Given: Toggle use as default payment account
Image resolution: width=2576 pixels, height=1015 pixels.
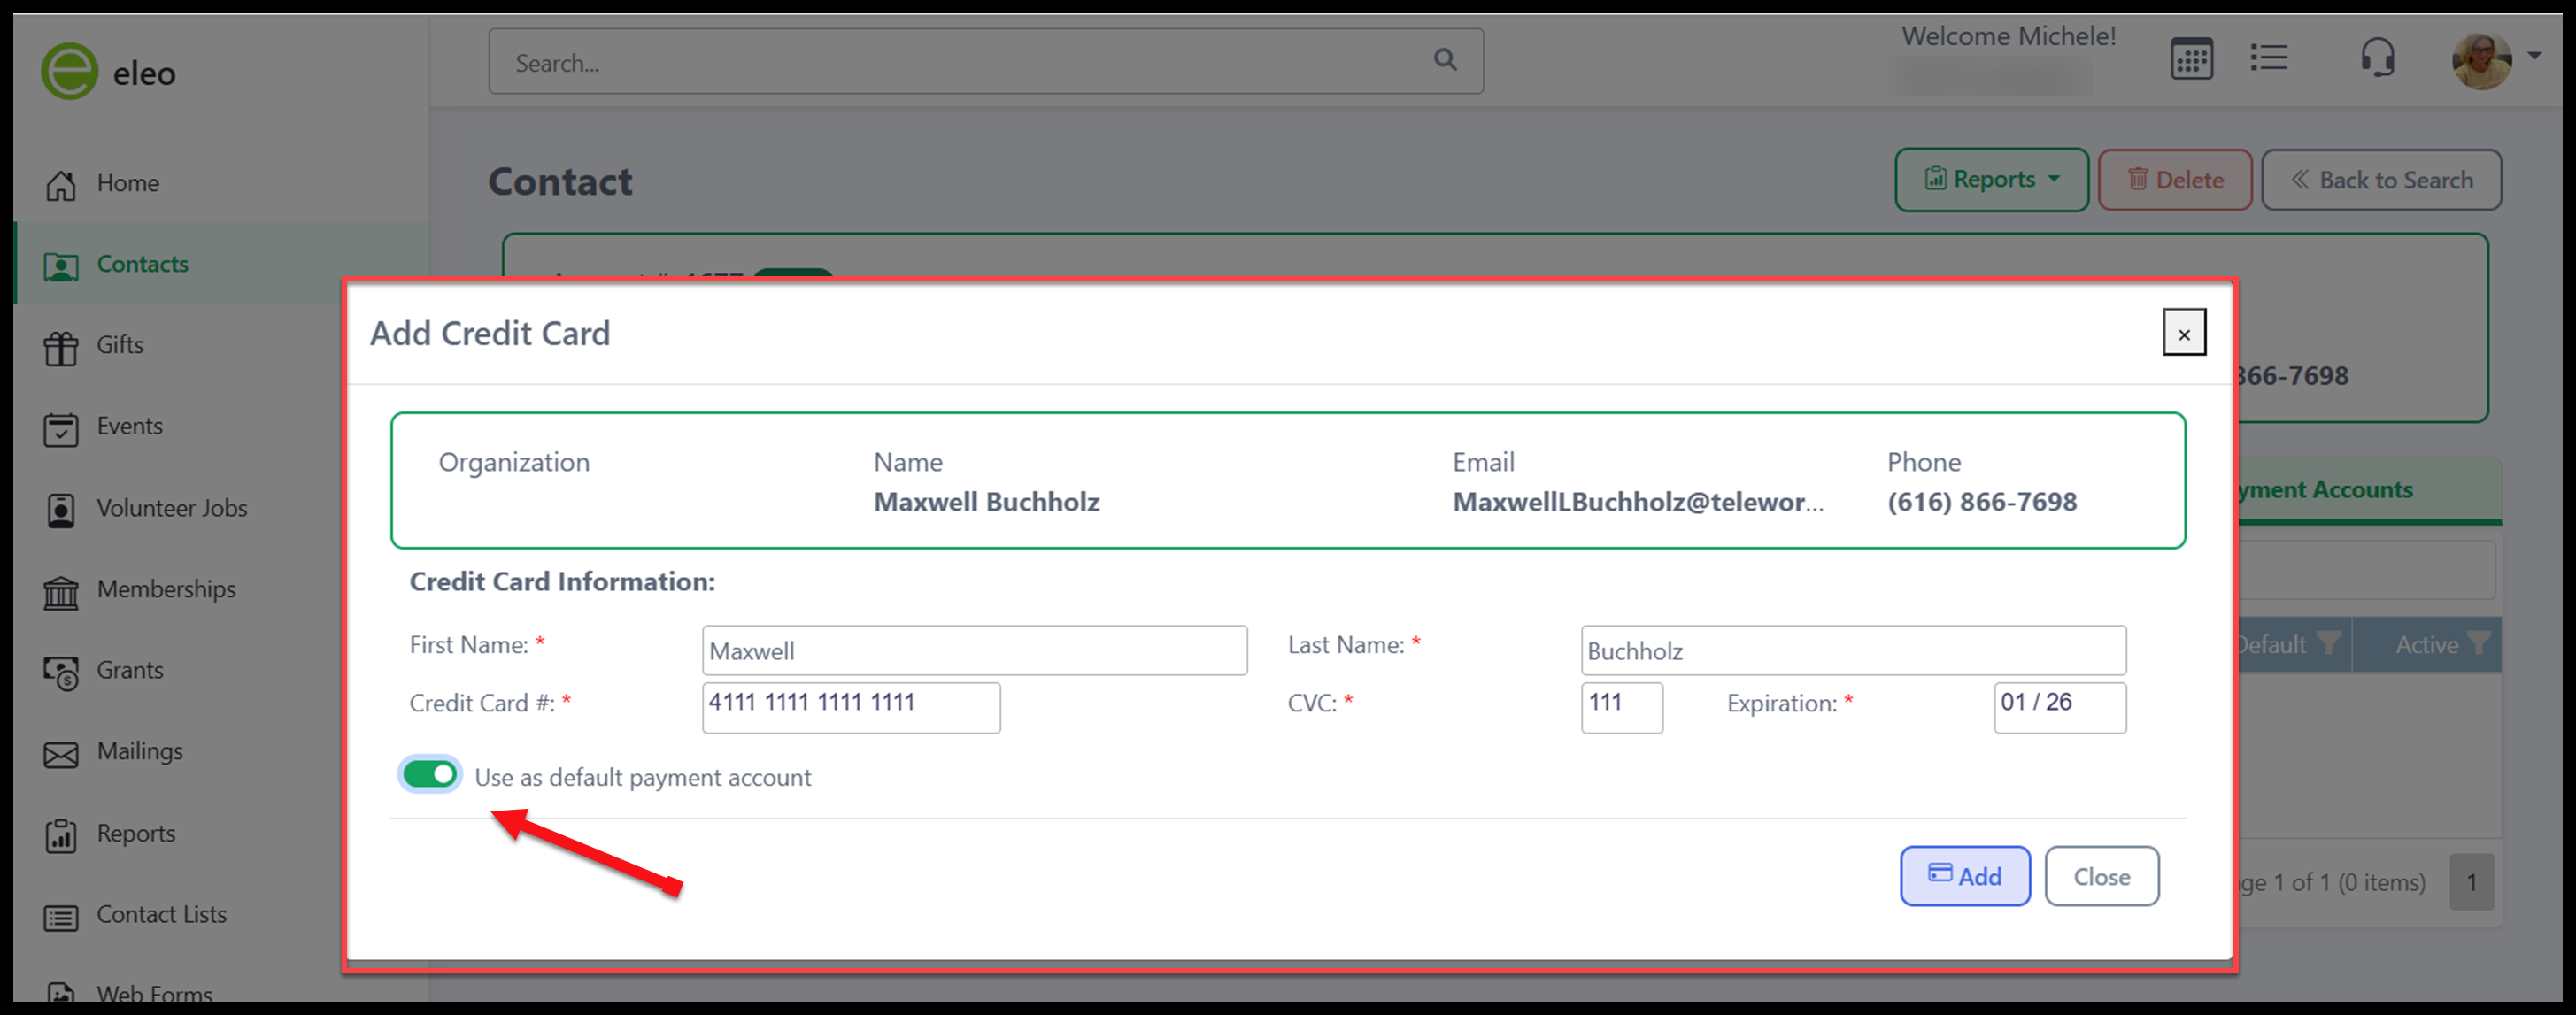Looking at the screenshot, I should click(x=430, y=775).
